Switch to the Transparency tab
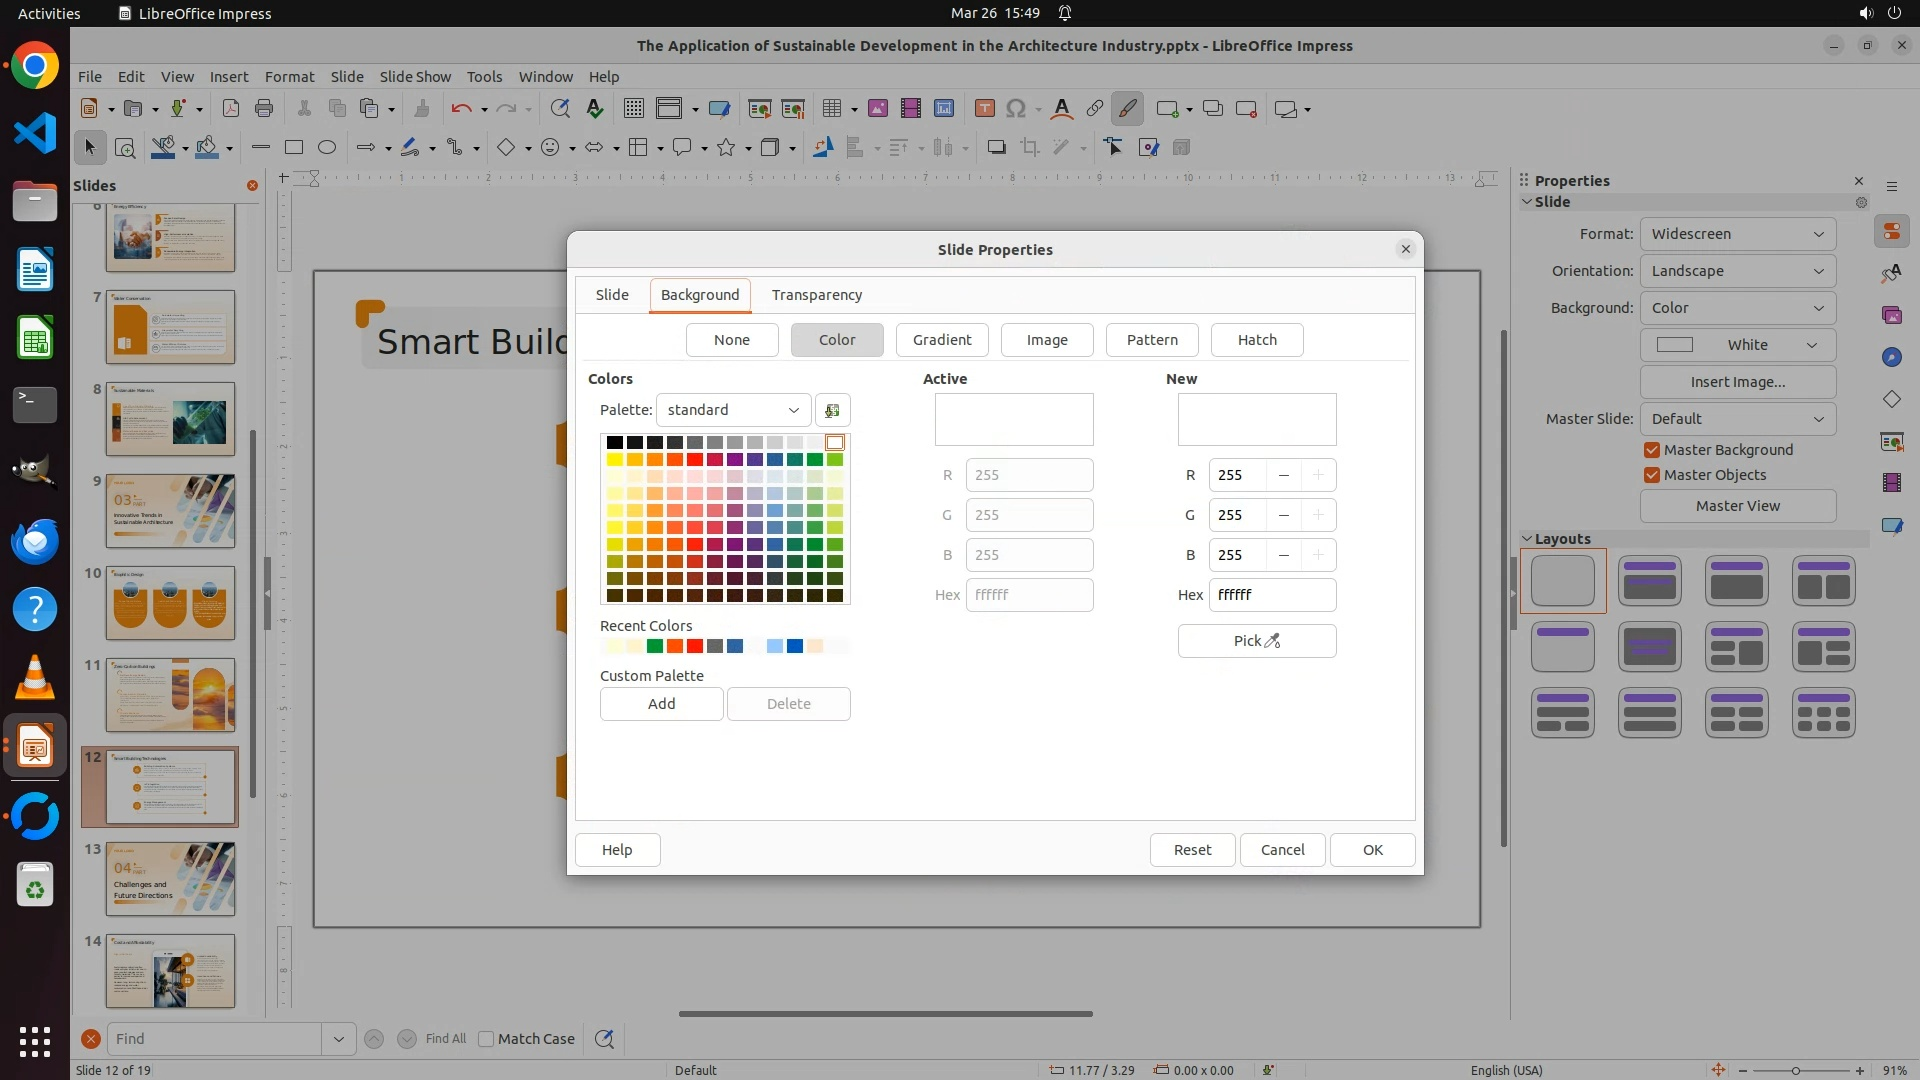Viewport: 1920px width, 1080px height. click(x=816, y=295)
